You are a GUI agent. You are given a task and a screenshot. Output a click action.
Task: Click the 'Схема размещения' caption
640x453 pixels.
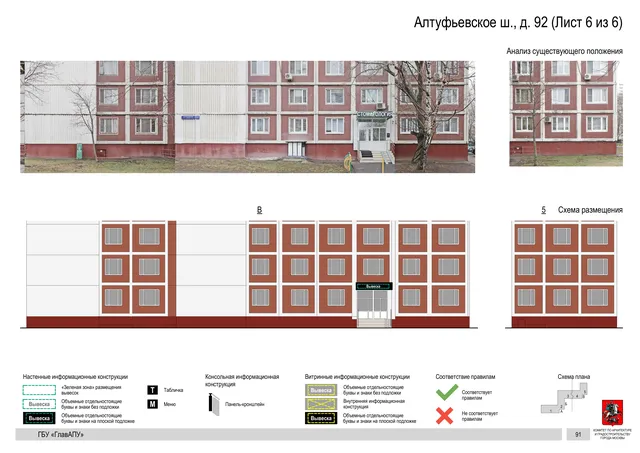point(590,210)
